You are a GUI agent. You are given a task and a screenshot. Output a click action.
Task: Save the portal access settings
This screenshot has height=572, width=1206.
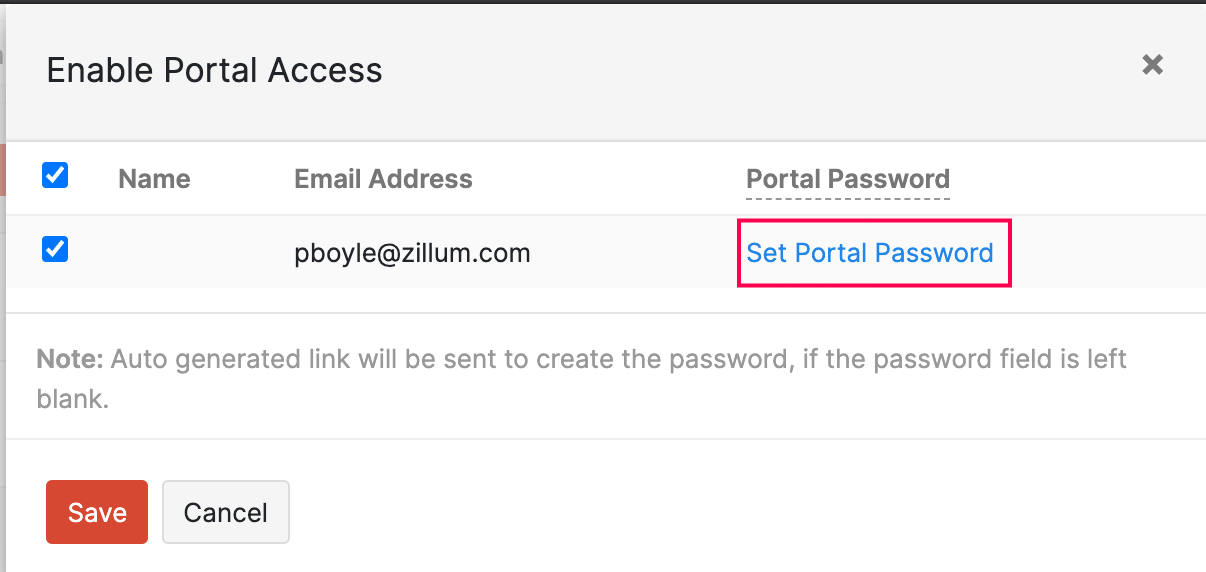[x=97, y=512]
